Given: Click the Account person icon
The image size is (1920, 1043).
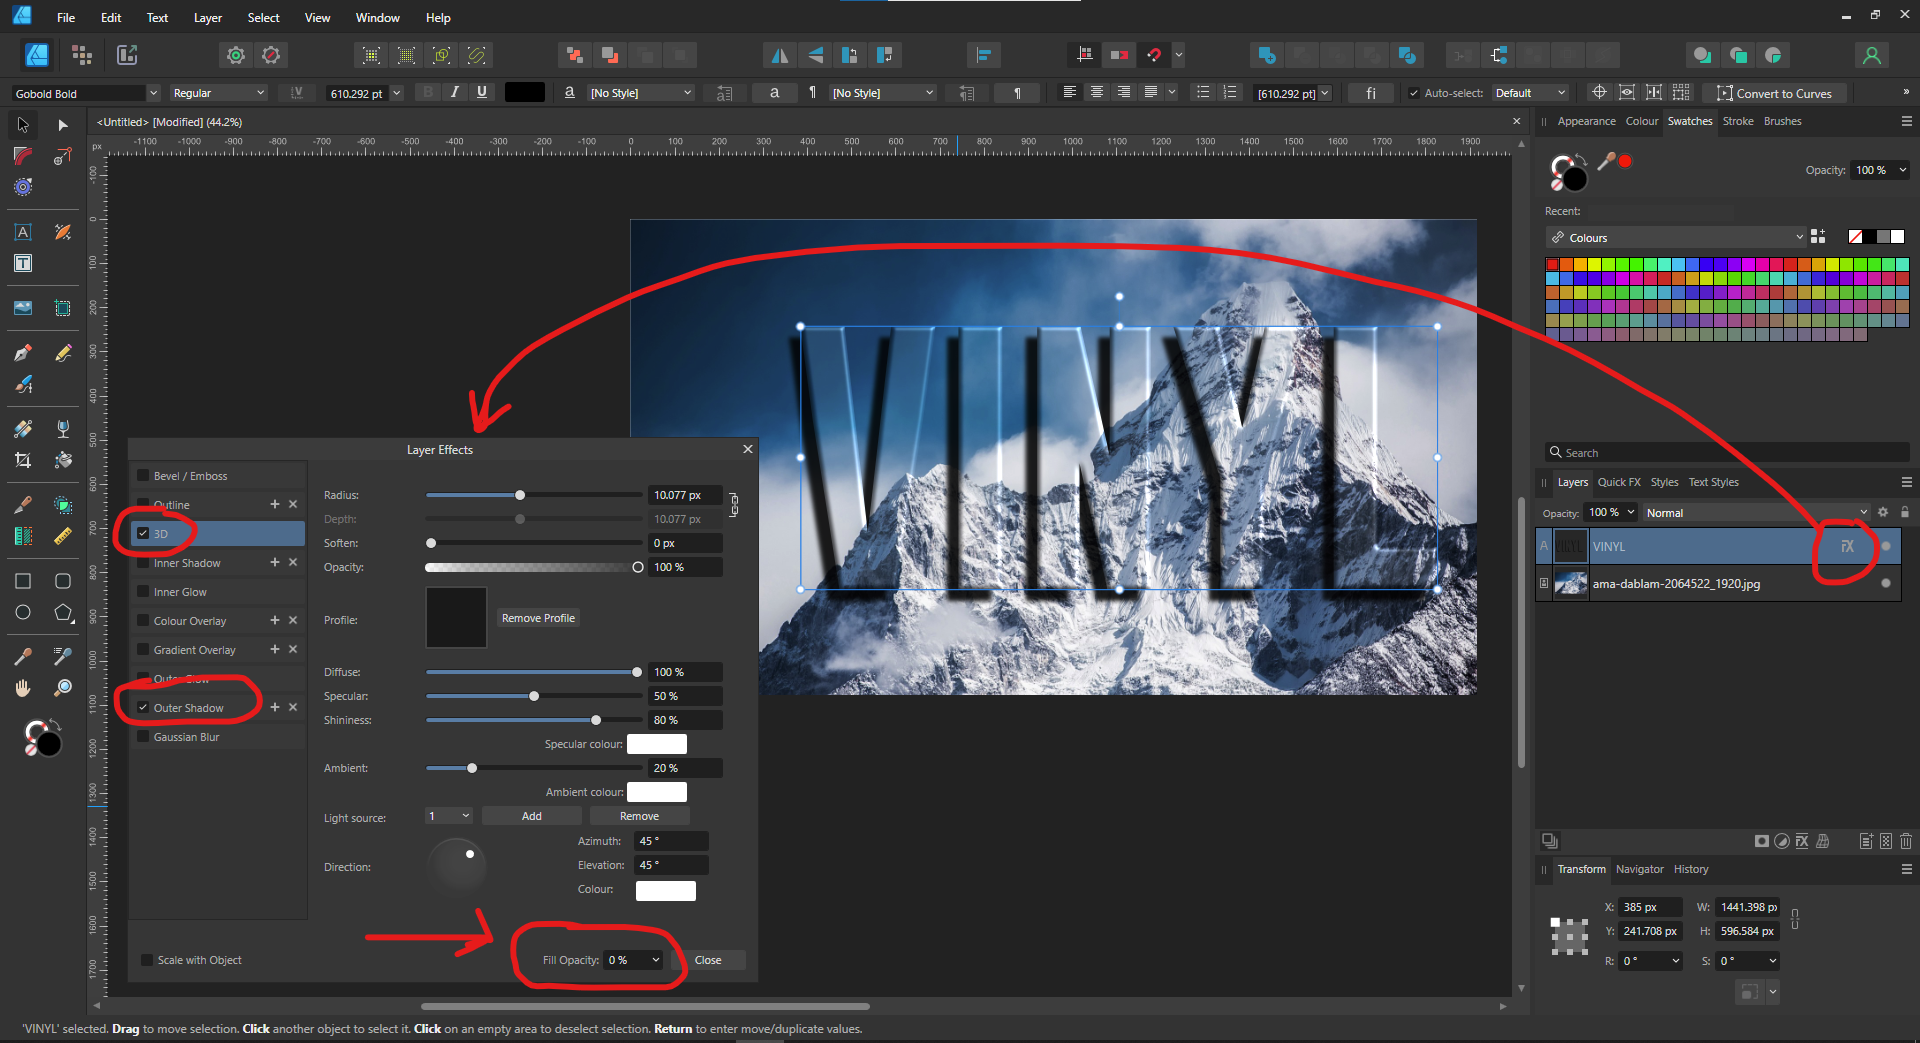Looking at the screenshot, I should [x=1872, y=55].
